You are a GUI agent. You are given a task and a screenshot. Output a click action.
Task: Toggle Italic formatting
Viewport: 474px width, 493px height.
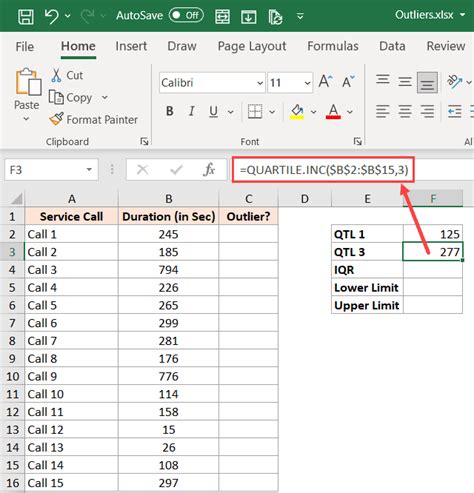192,111
